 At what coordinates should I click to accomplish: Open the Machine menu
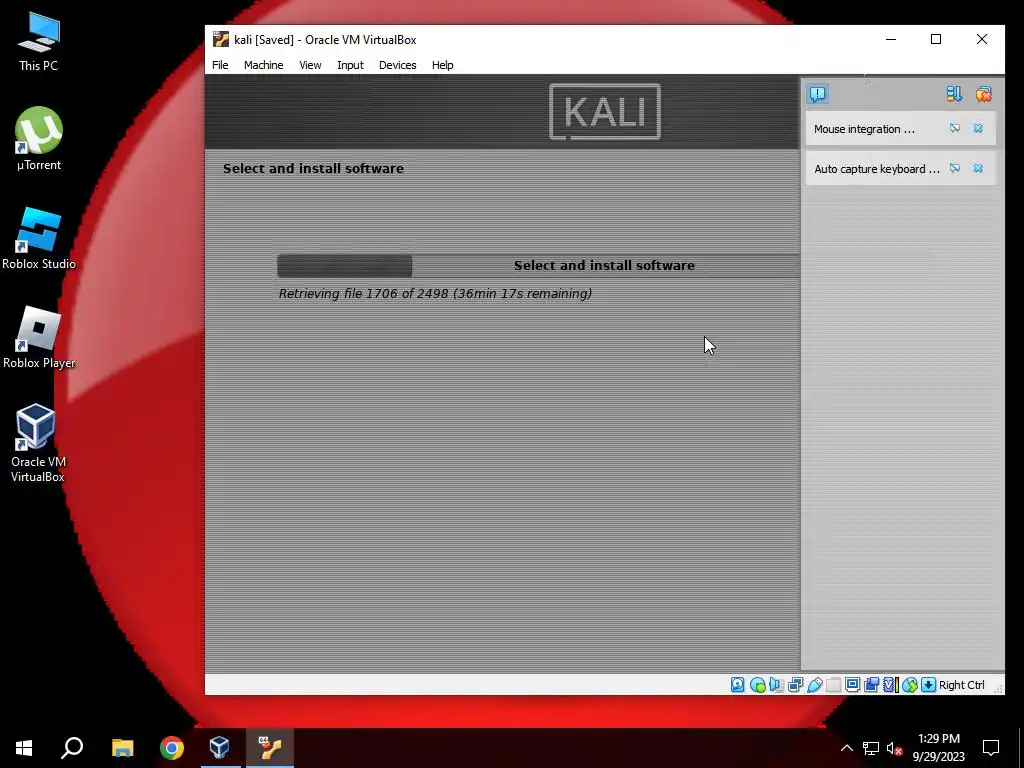[263, 65]
